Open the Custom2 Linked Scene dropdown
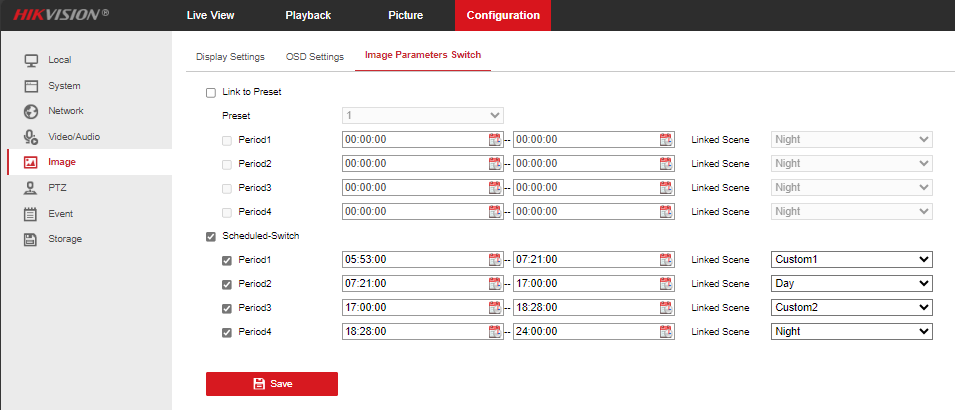This screenshot has height=410, width=955. click(x=851, y=308)
